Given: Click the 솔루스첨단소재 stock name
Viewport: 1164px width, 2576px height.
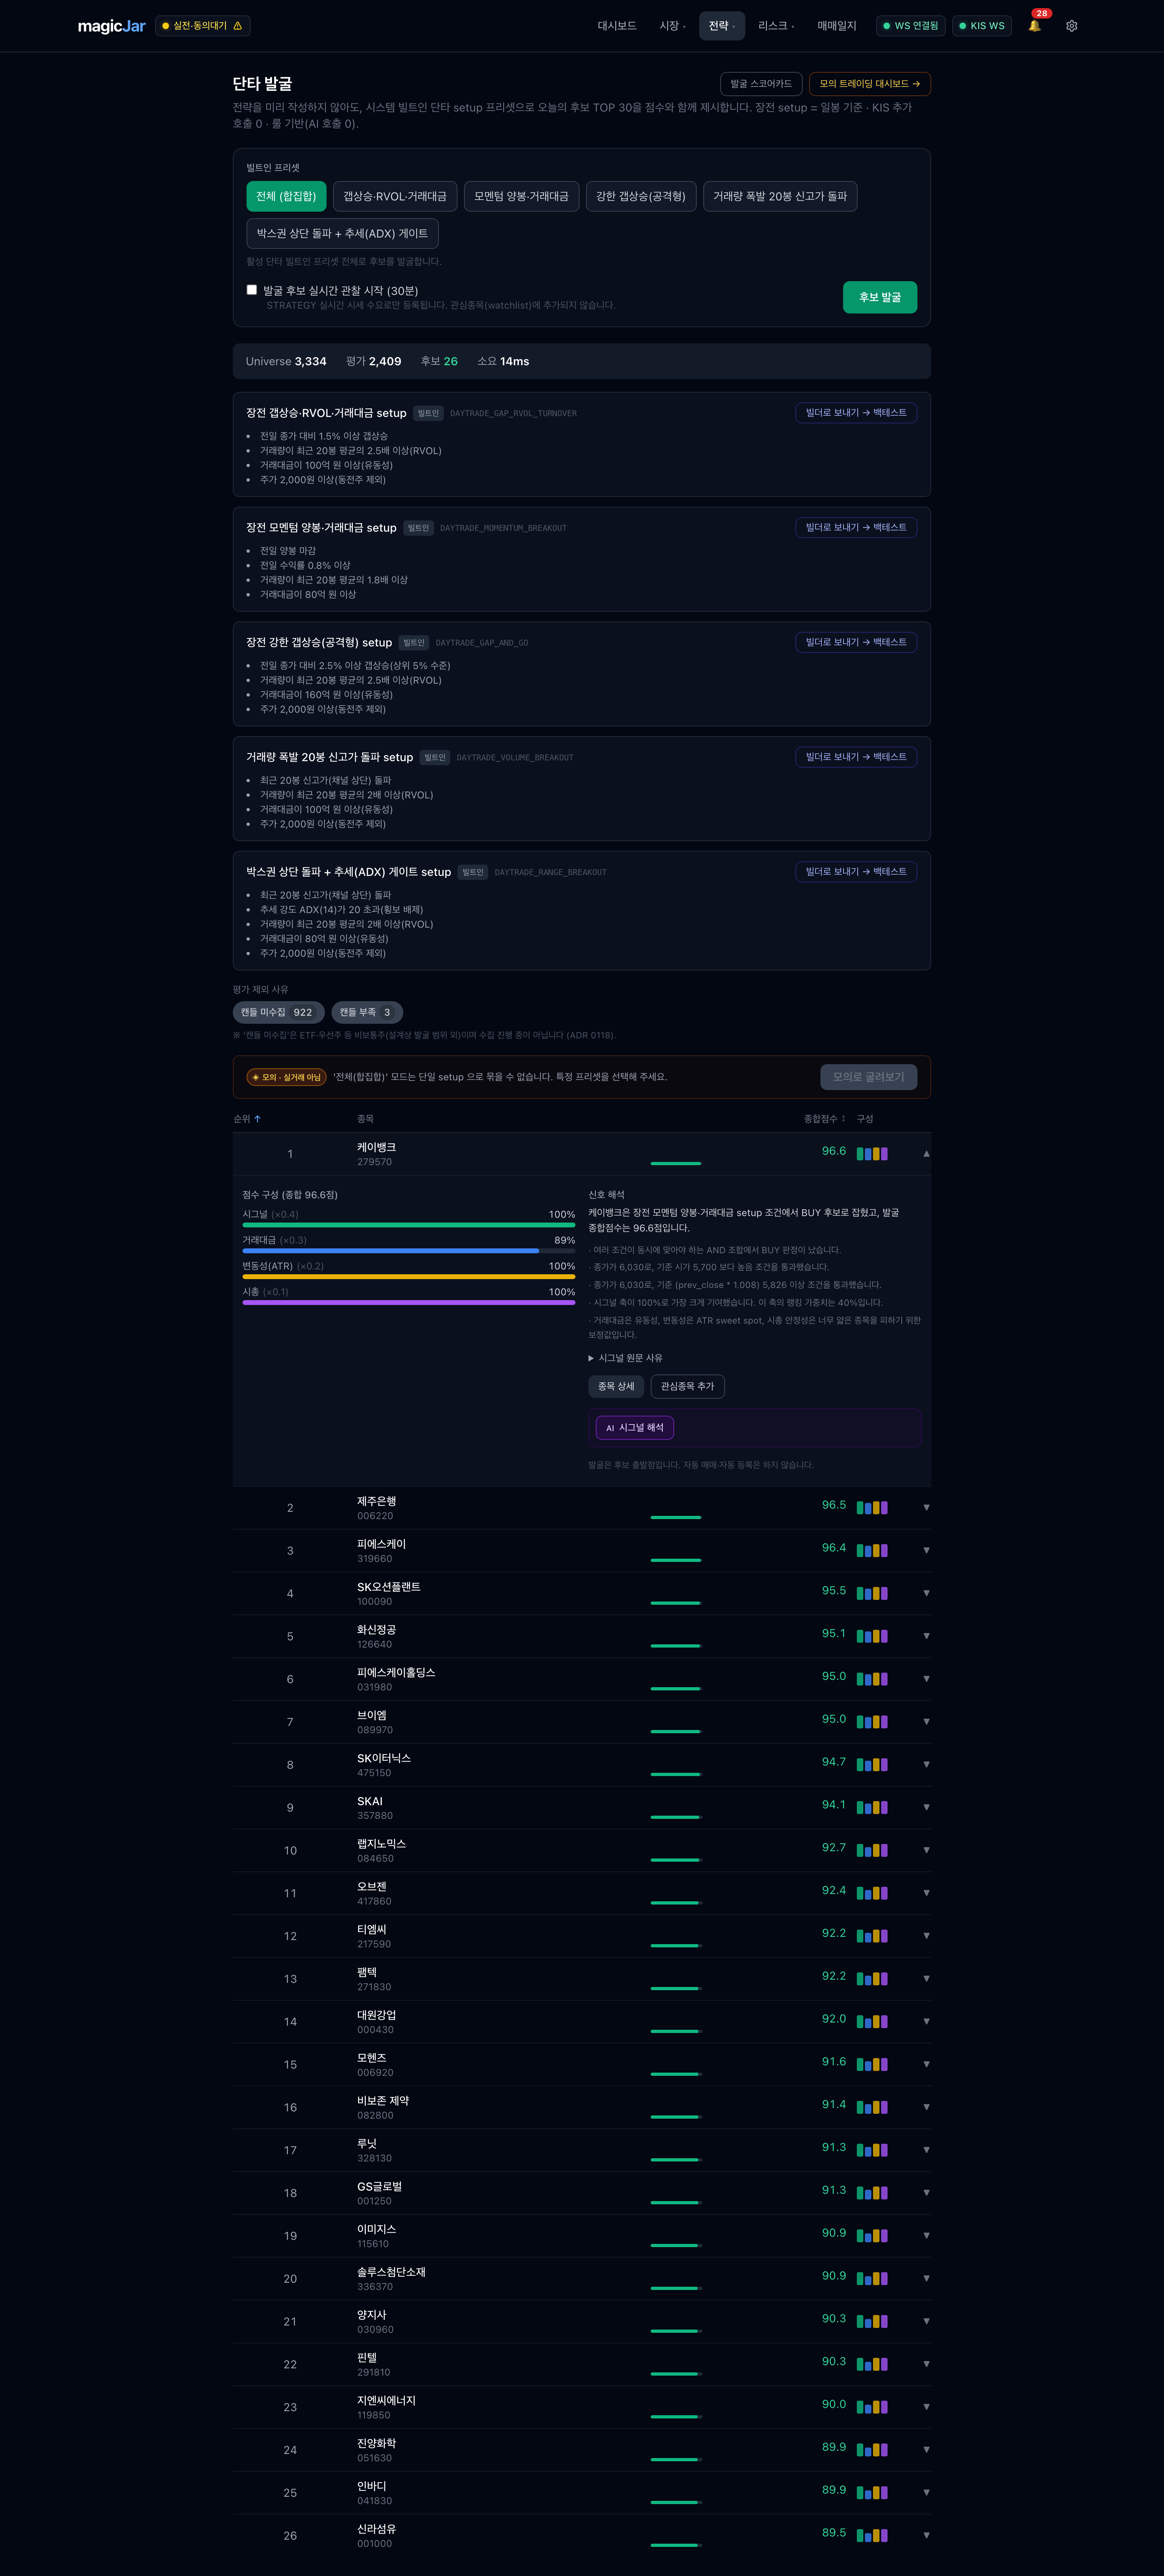Looking at the screenshot, I should 391,2272.
